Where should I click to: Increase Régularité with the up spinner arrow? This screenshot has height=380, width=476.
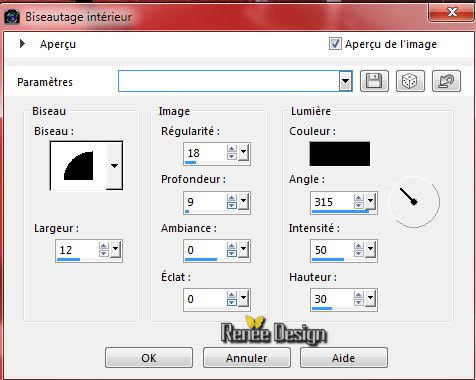232,149
